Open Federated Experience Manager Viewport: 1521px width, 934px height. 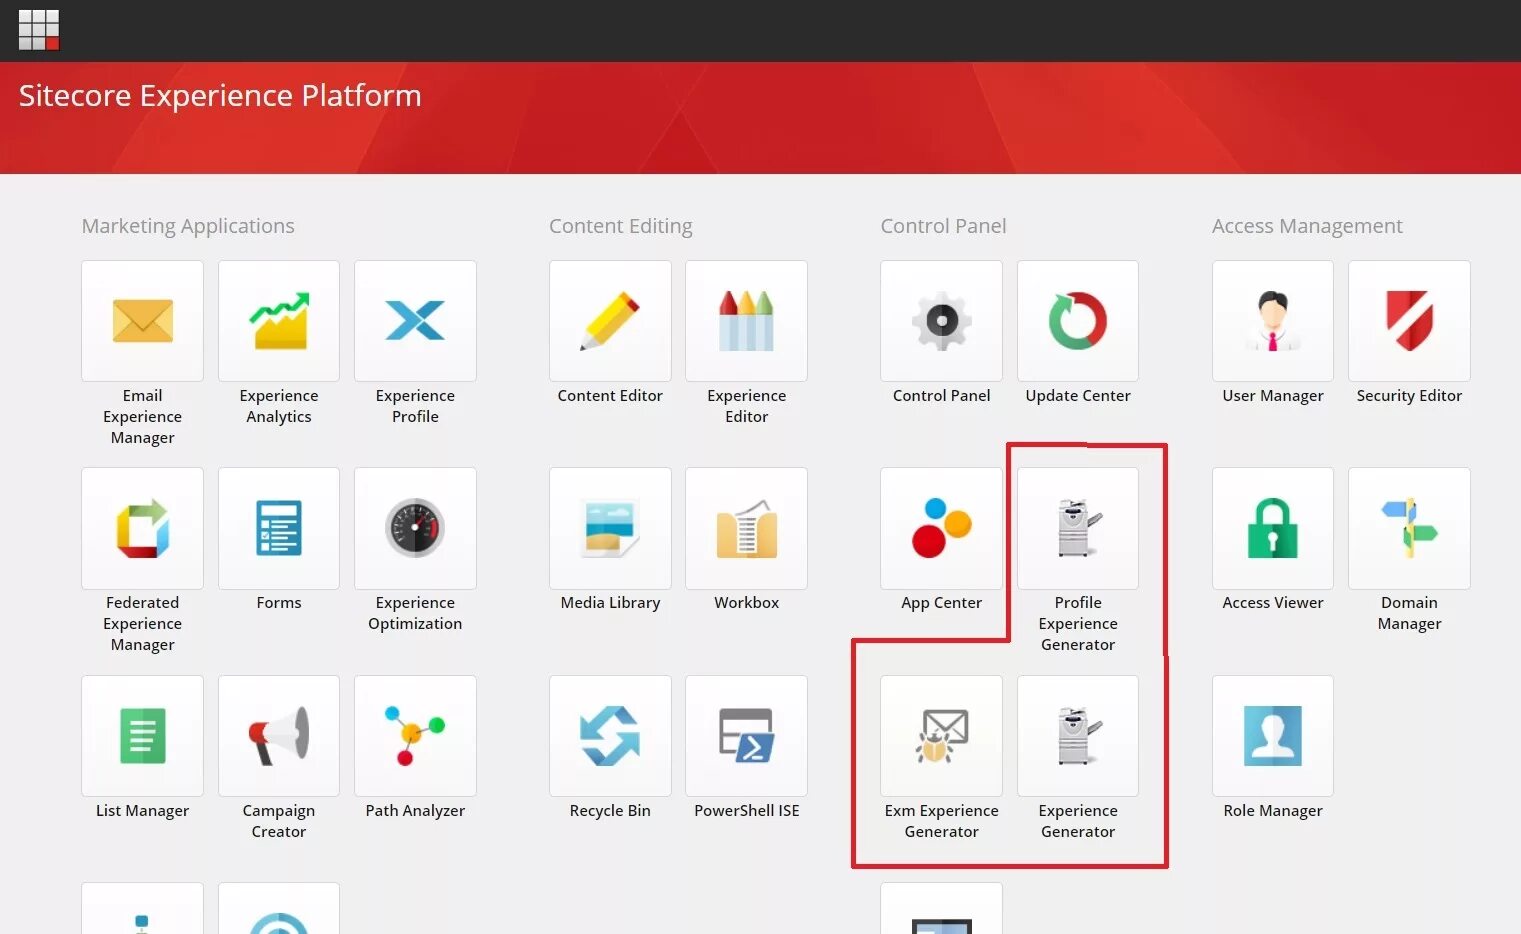pyautogui.click(x=142, y=528)
